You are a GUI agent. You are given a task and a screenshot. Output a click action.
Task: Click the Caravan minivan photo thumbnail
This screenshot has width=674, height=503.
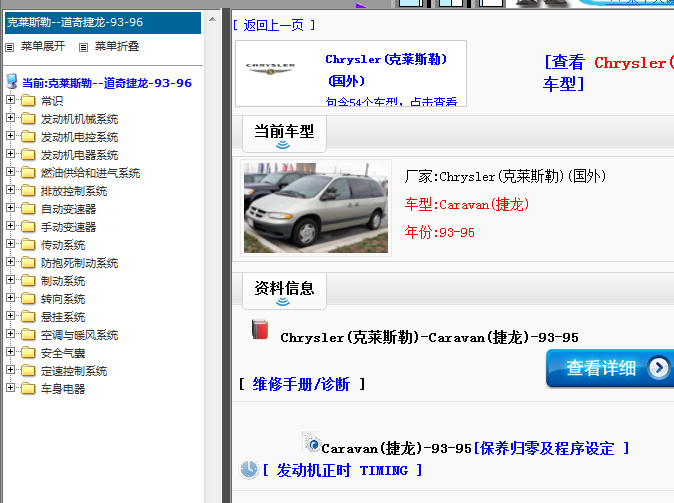316,208
